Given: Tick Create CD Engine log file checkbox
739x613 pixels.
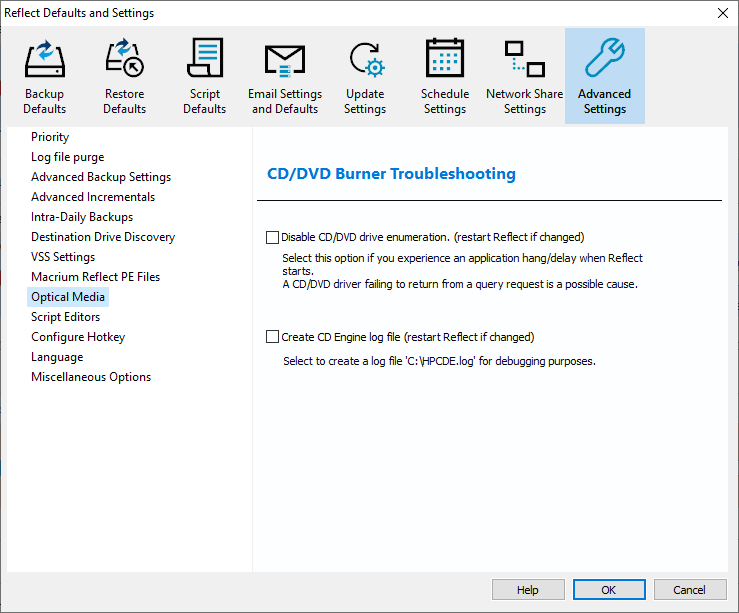Looking at the screenshot, I should point(273,337).
